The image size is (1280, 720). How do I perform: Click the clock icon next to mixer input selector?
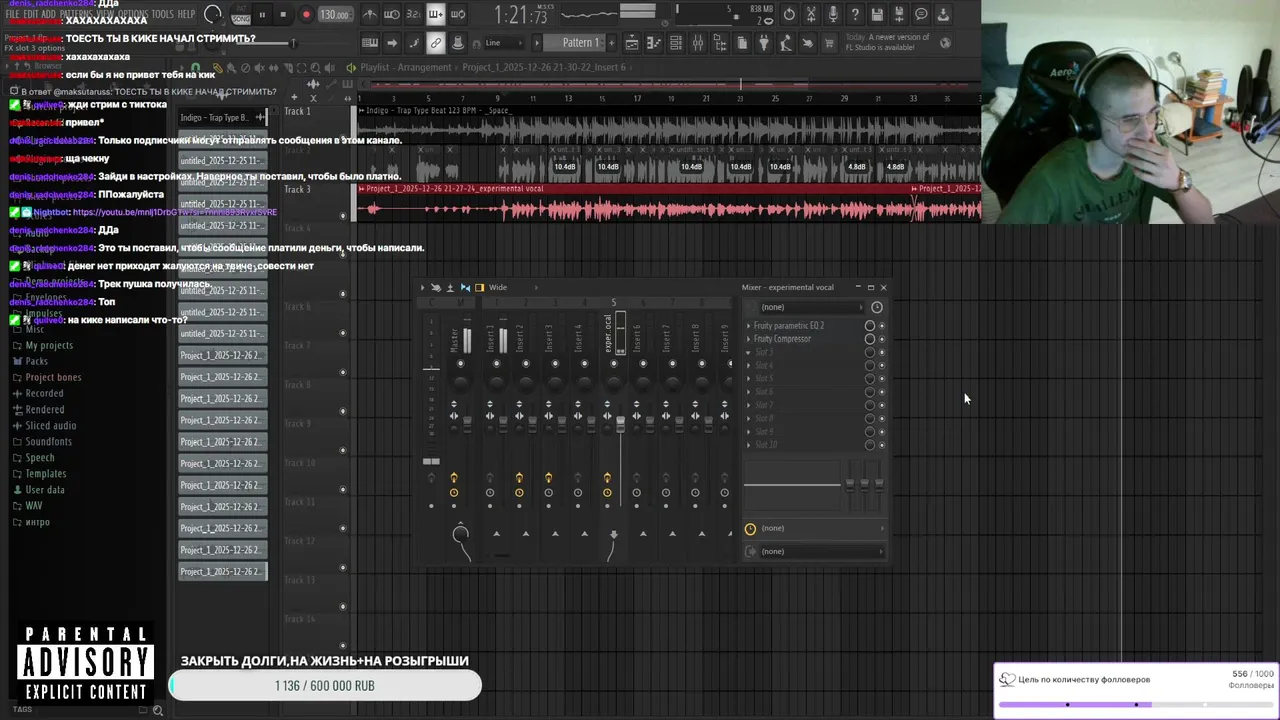pos(877,307)
